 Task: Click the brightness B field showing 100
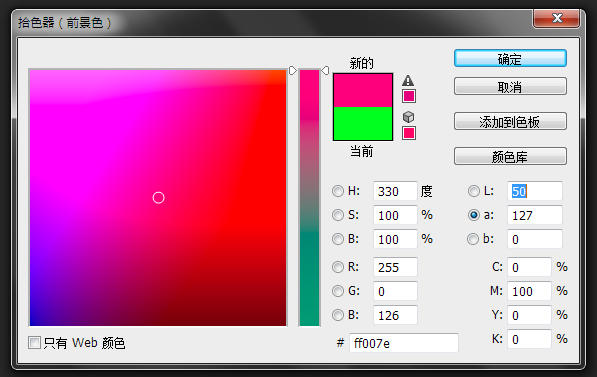(x=395, y=239)
